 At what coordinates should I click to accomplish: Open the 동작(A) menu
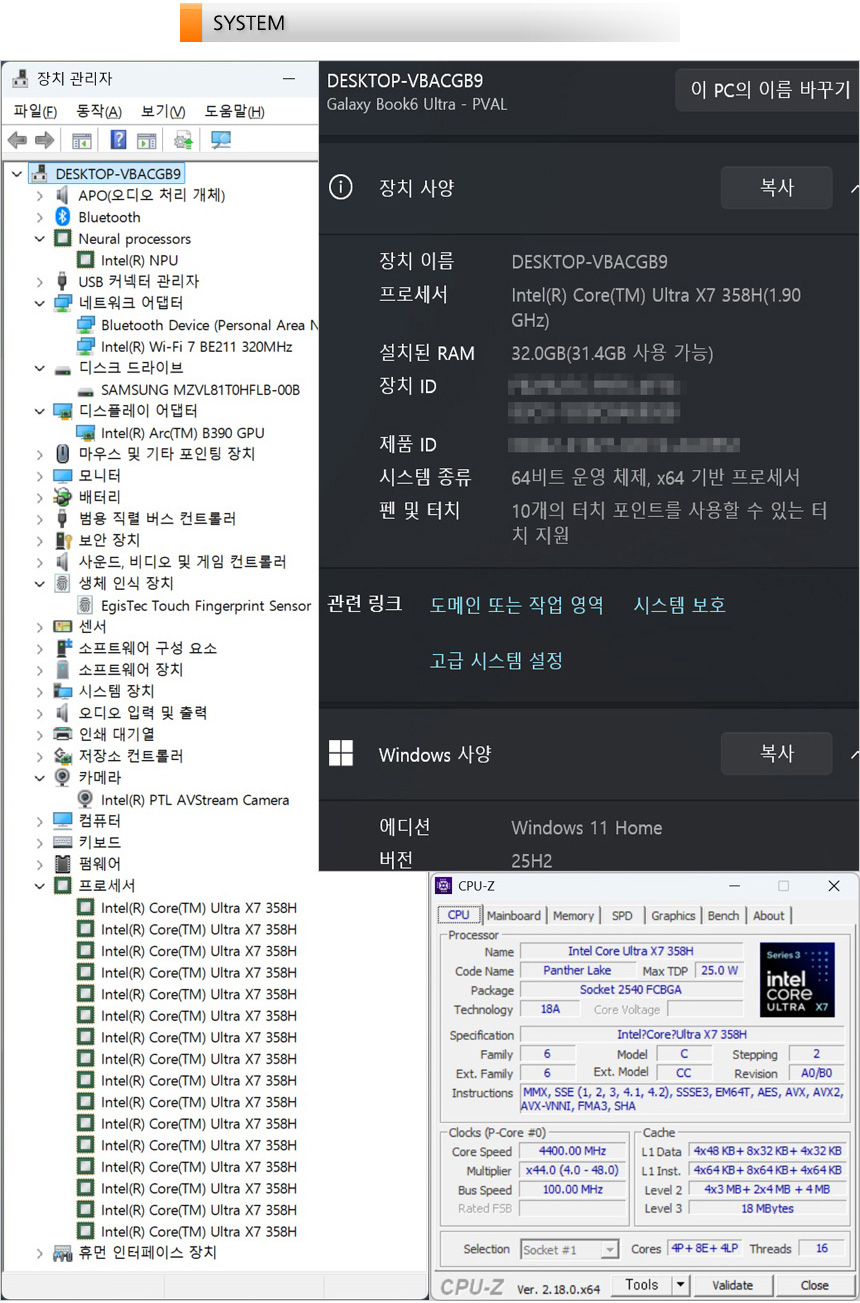99,111
